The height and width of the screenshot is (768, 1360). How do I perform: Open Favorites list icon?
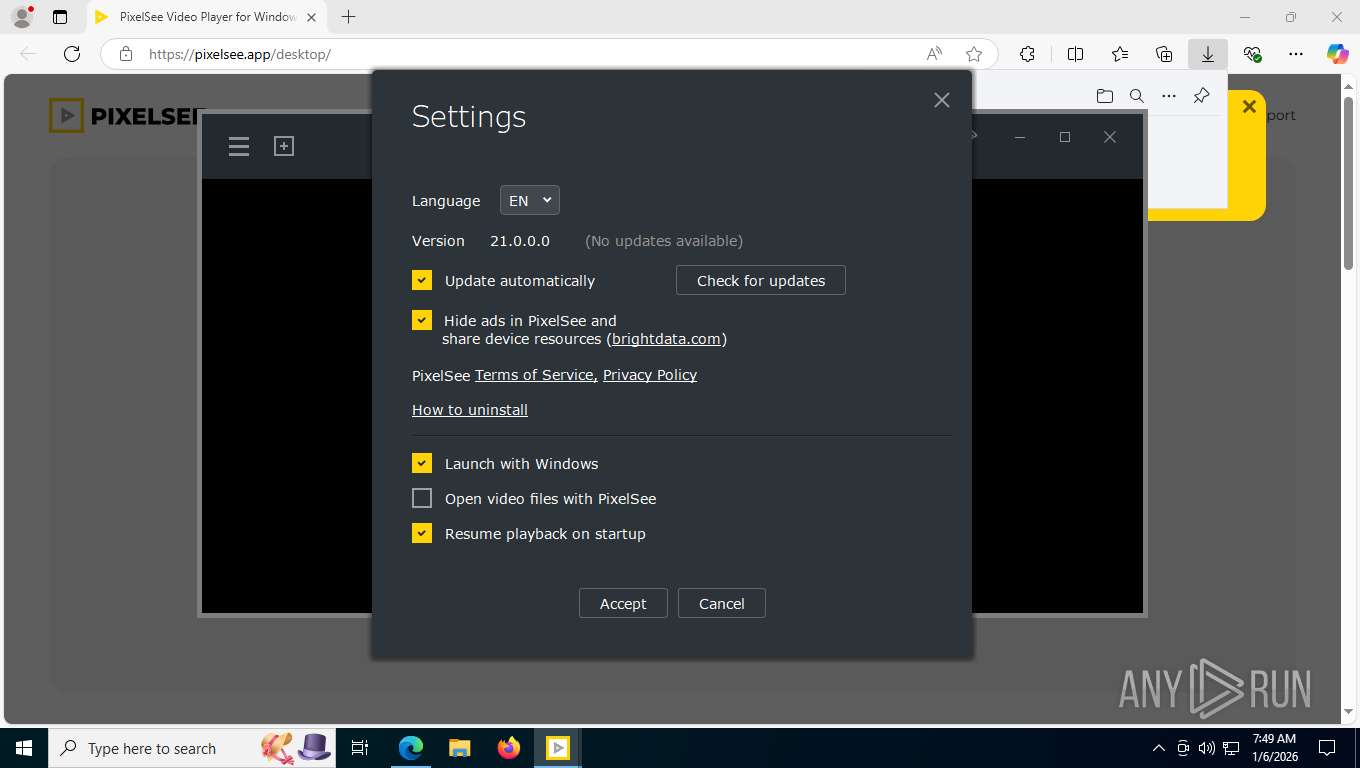click(x=1120, y=54)
